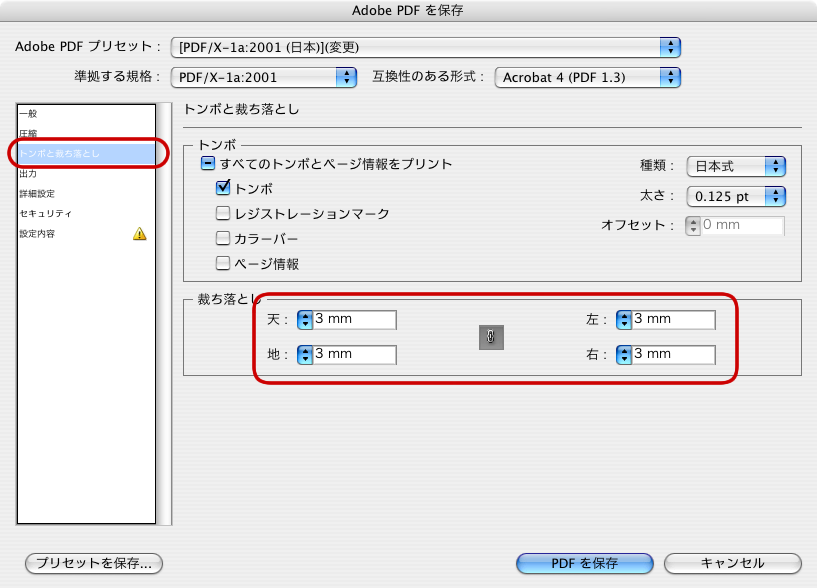Open the Adobe PDF プリセット dropdown
This screenshot has height=588, width=817.
[426, 47]
